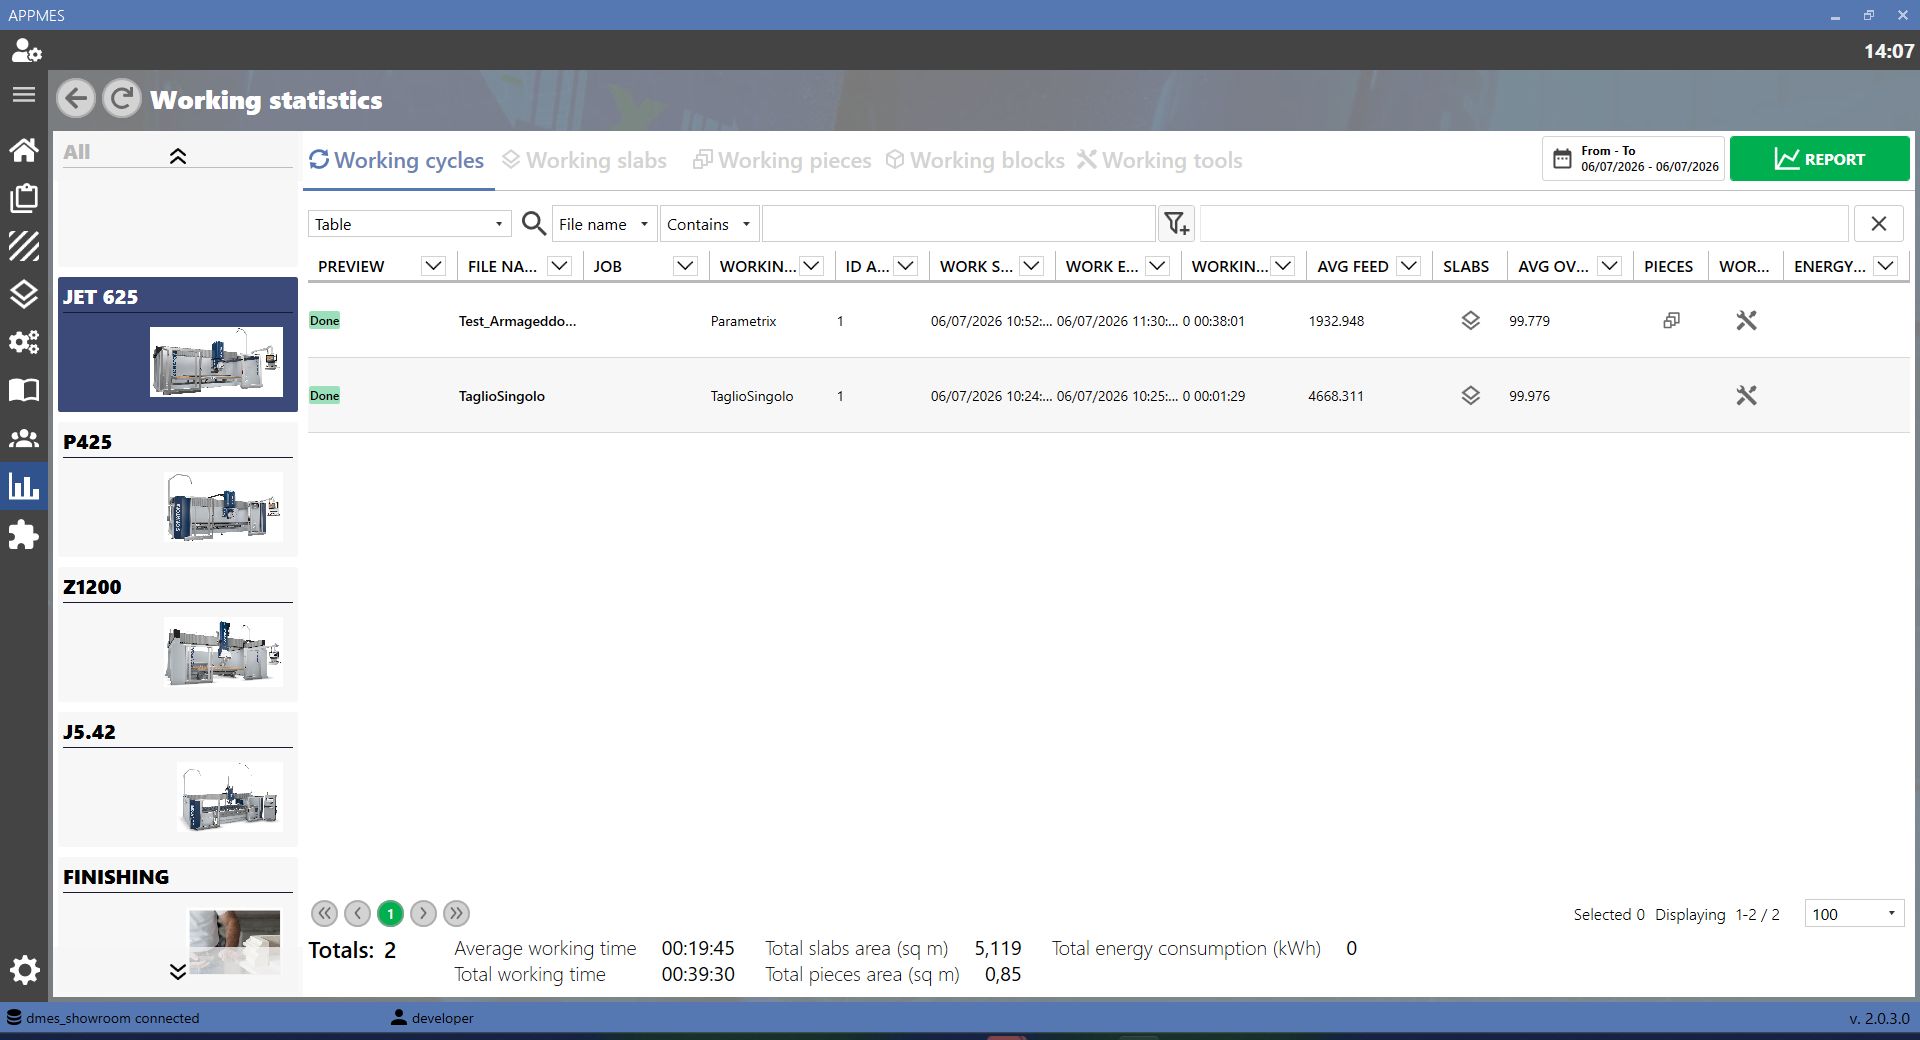Open ID A... column filter dropdown

pyautogui.click(x=906, y=266)
